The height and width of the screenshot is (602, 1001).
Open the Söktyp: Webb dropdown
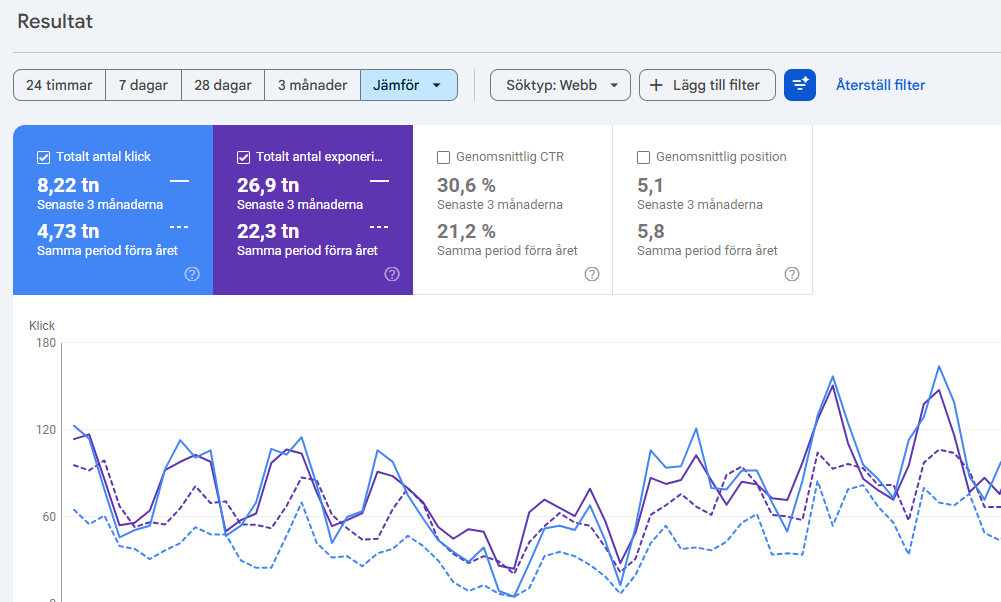tap(560, 85)
